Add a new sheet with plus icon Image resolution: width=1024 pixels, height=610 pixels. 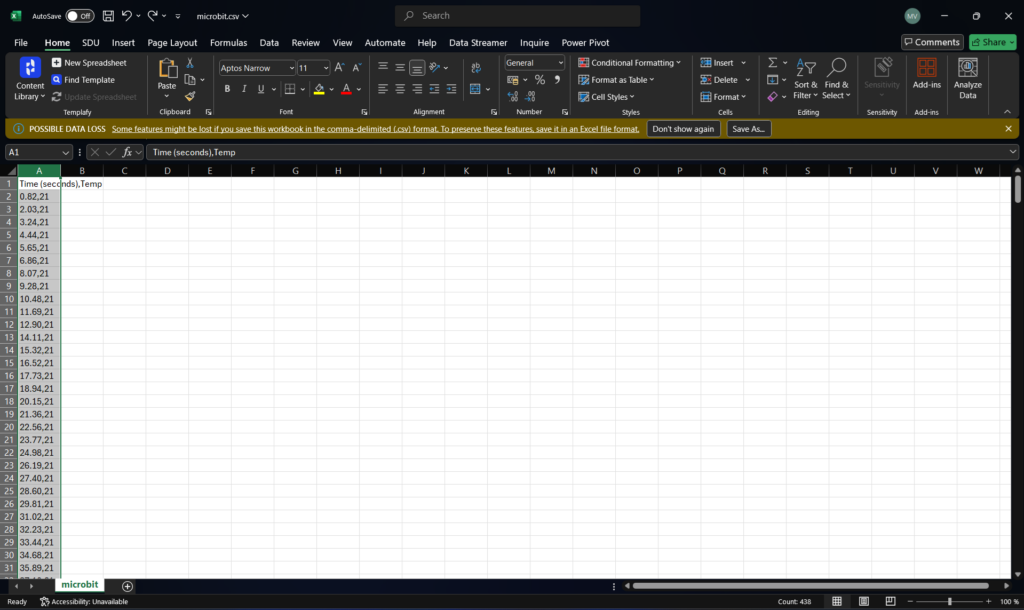point(127,586)
